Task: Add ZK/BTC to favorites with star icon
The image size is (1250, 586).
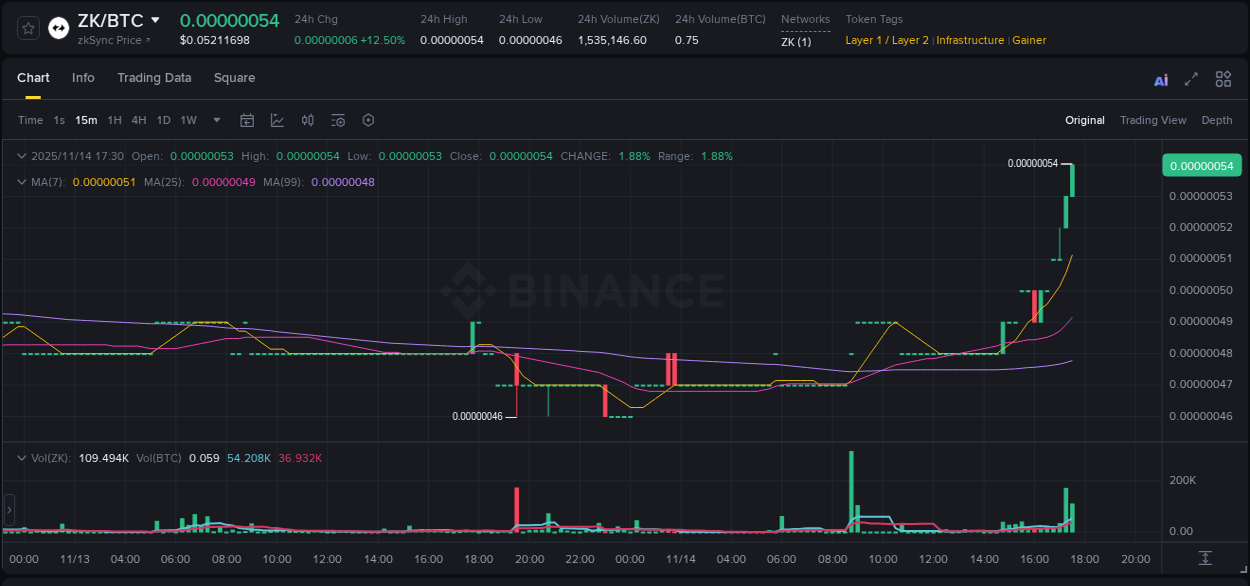Action: 26,27
